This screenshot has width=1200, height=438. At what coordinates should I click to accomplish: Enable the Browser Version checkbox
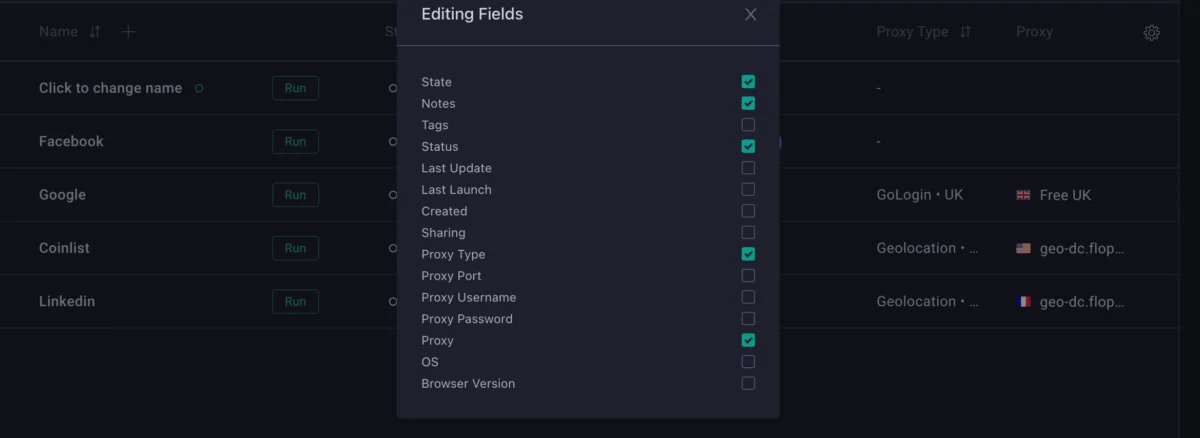[748, 383]
